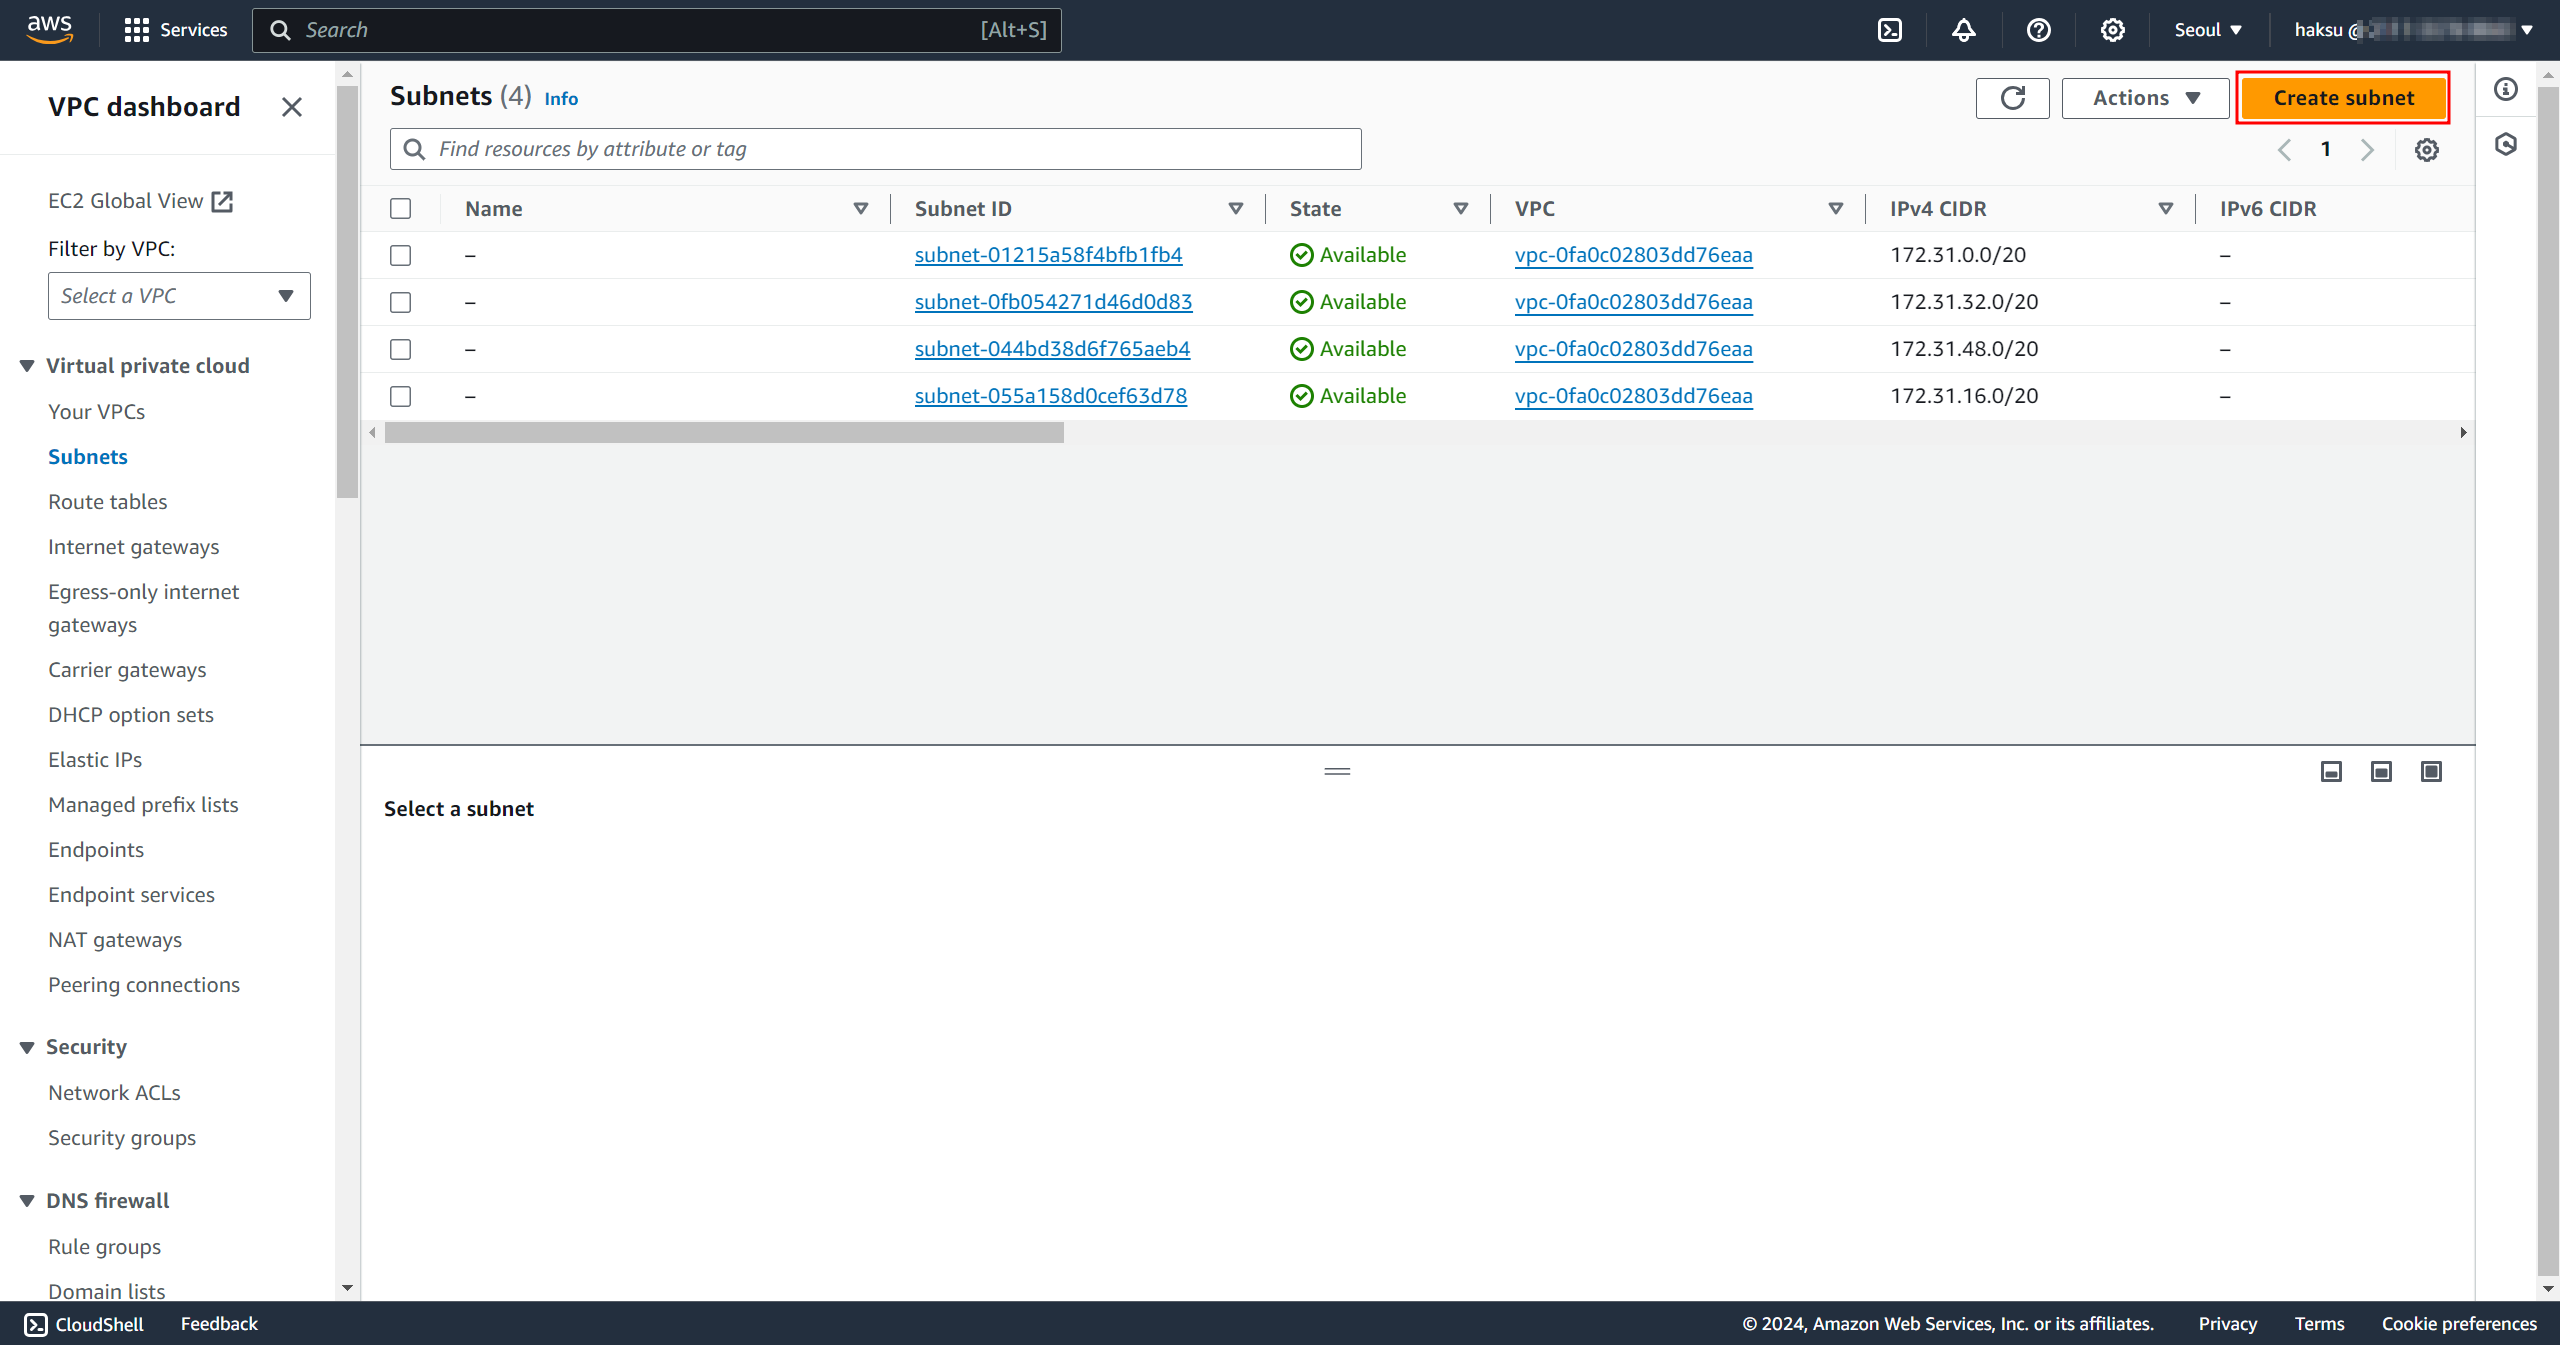Image resolution: width=2560 pixels, height=1345 pixels.
Task: Open the info panel icon on right edge
Action: [x=2505, y=90]
